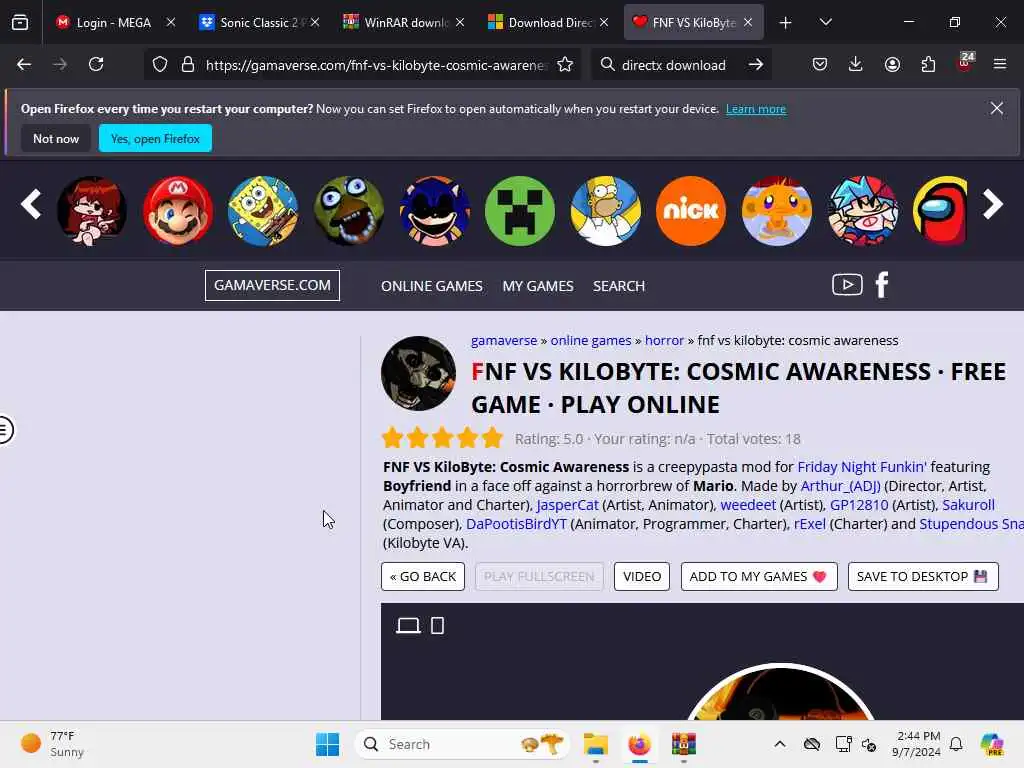The image size is (1024, 768).
Task: Click Yes, open Firefox button
Action: 155,138
